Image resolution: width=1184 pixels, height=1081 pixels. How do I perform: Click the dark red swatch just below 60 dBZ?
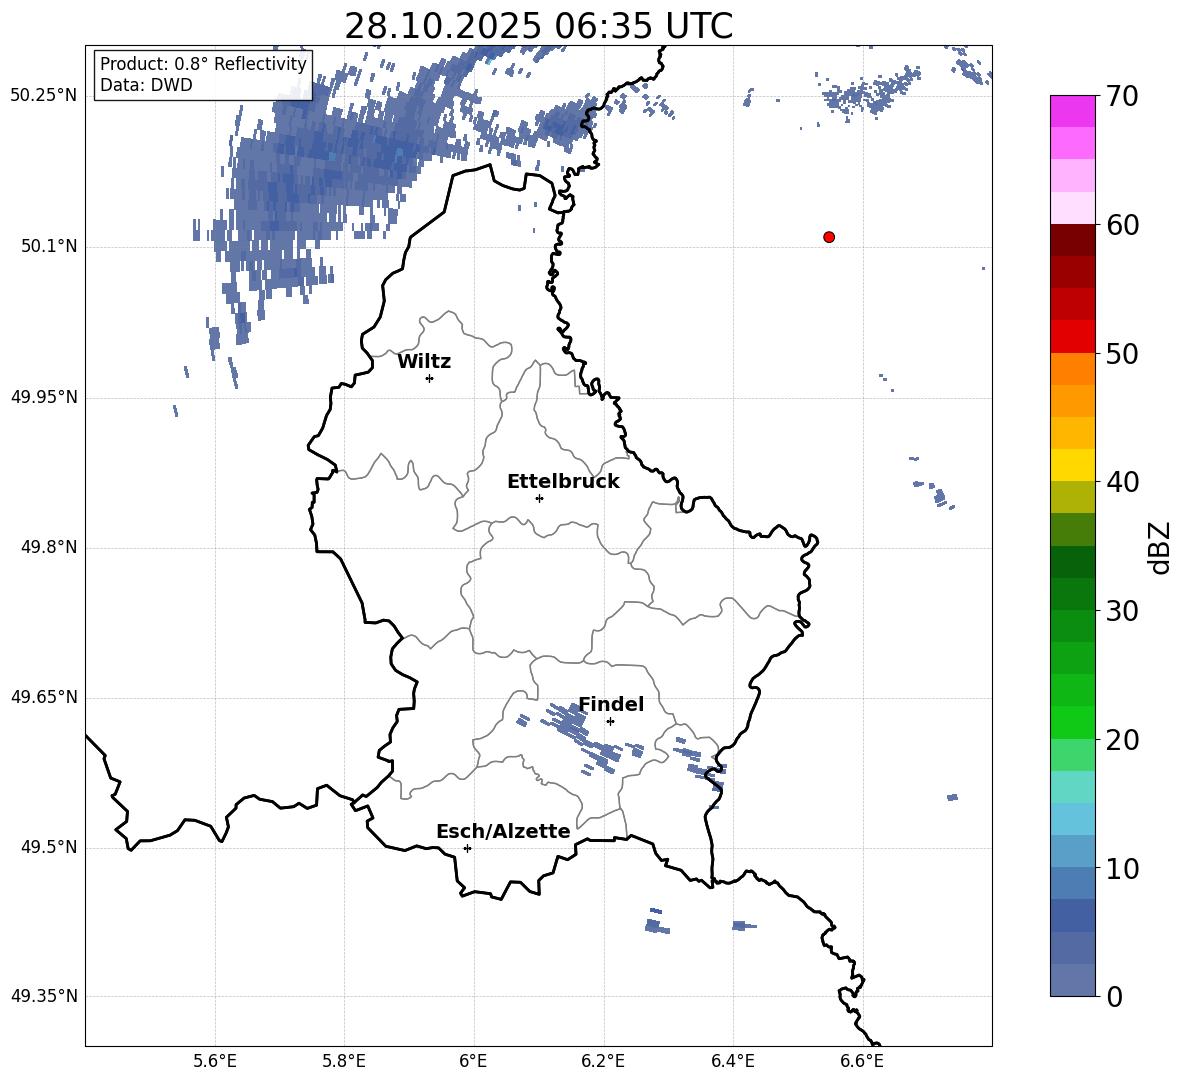point(1072,240)
